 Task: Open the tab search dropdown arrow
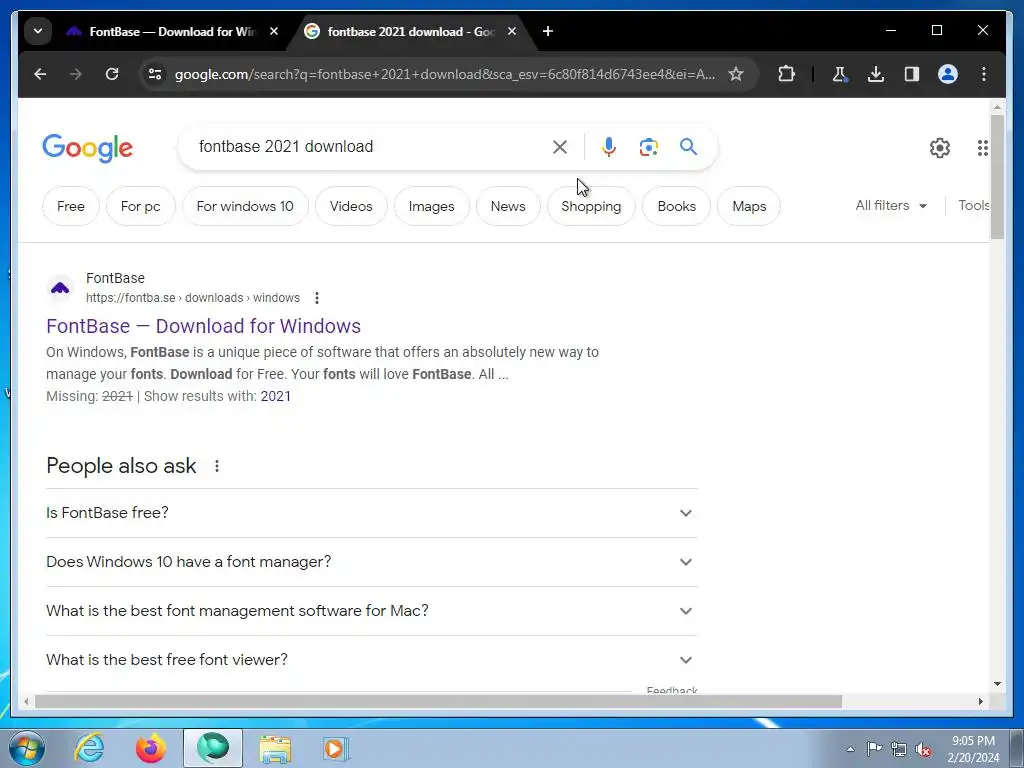tap(38, 31)
